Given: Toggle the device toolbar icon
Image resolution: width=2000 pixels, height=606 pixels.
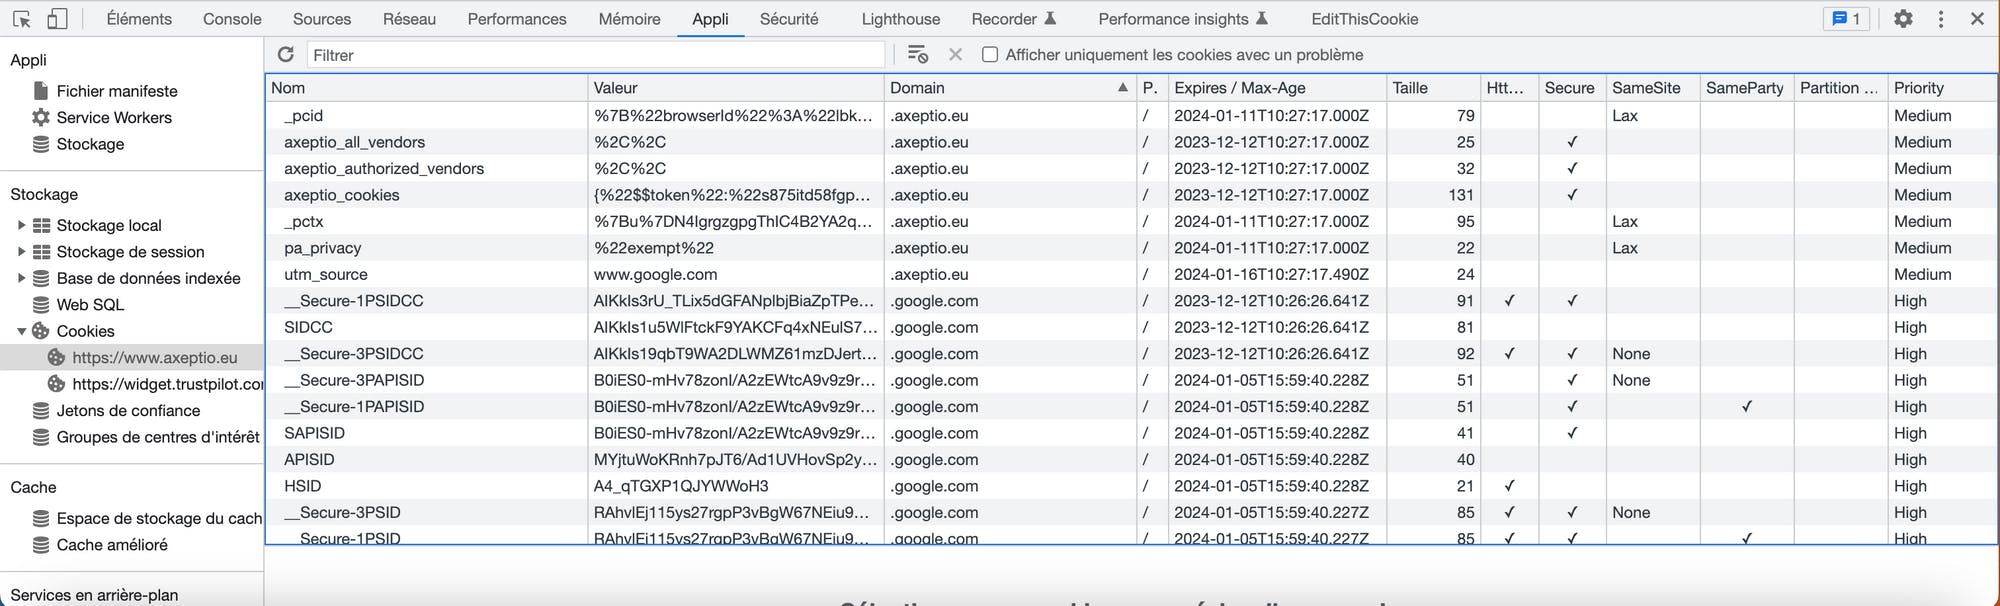Looking at the screenshot, I should click(x=57, y=19).
